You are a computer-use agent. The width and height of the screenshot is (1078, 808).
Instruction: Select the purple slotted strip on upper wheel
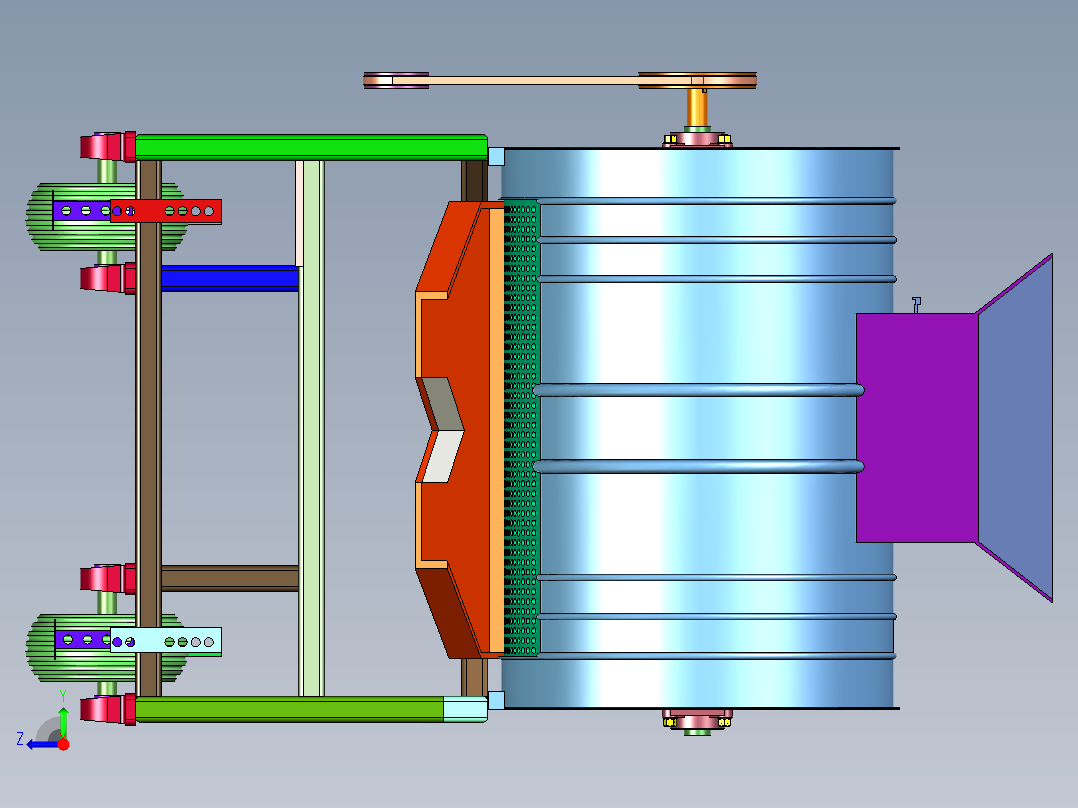pyautogui.click(x=82, y=210)
